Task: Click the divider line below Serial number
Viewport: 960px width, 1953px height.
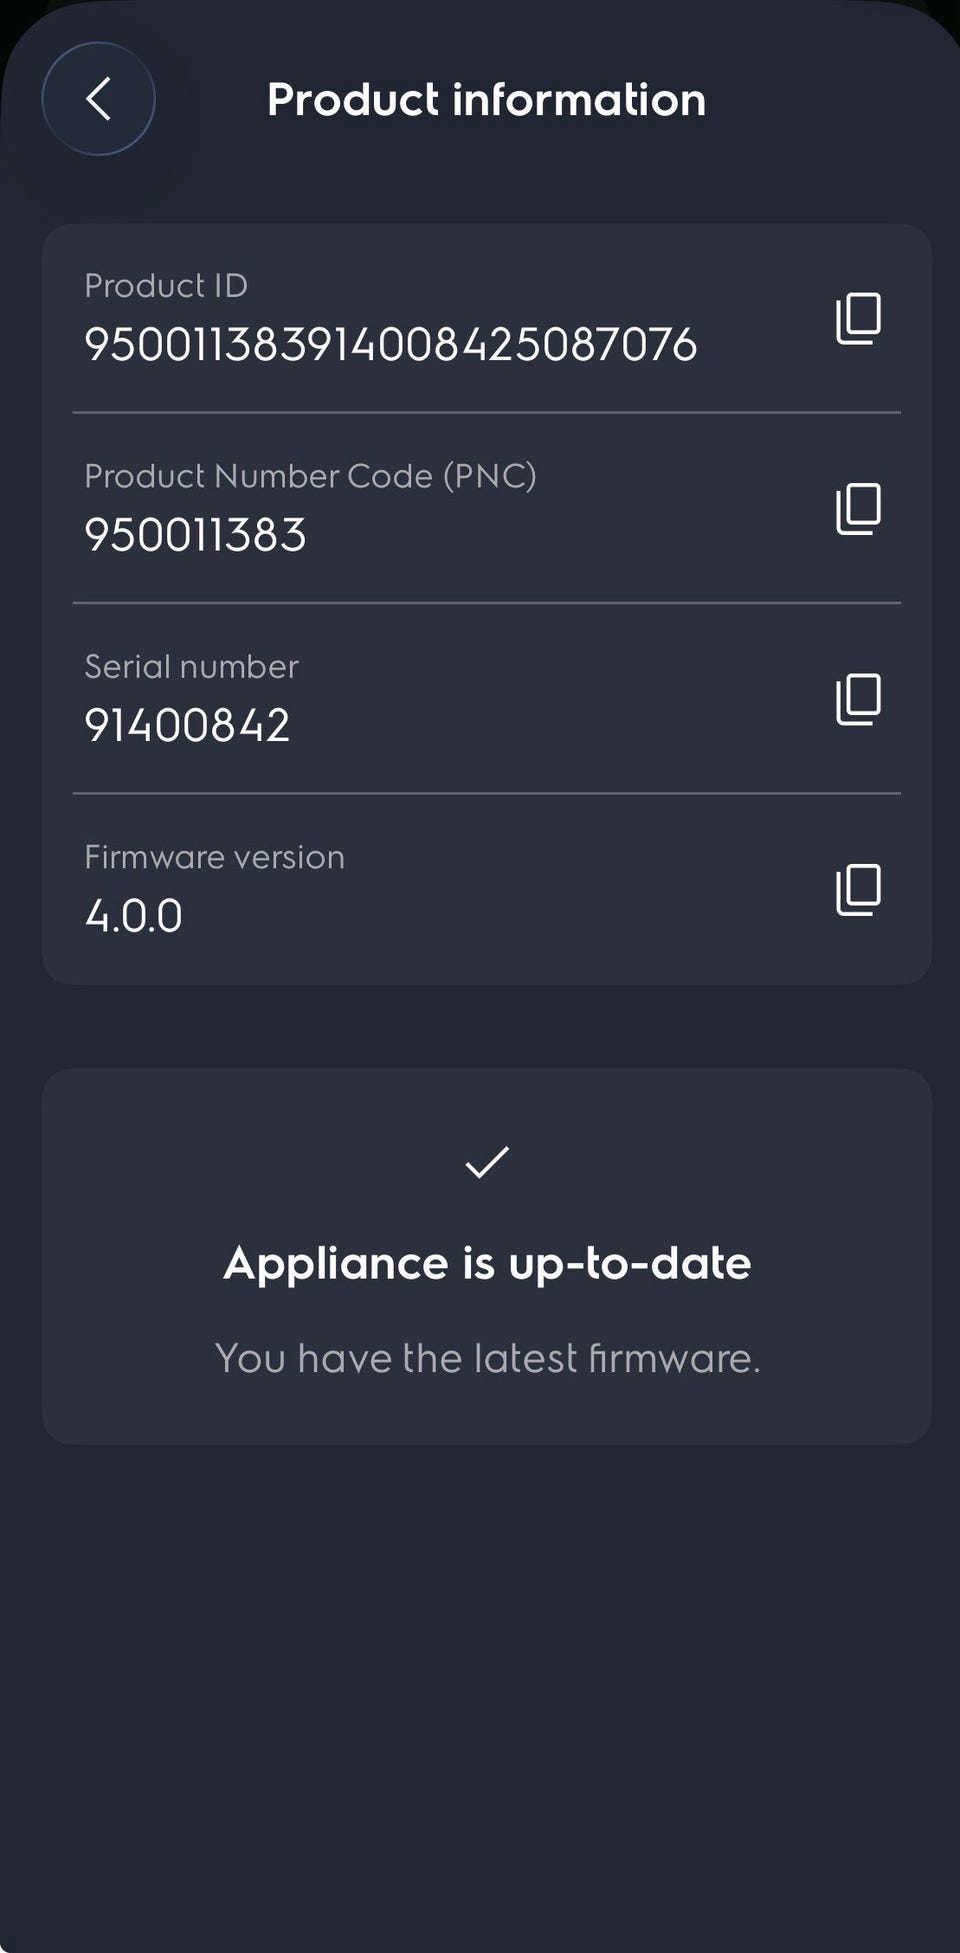Action: coord(487,794)
